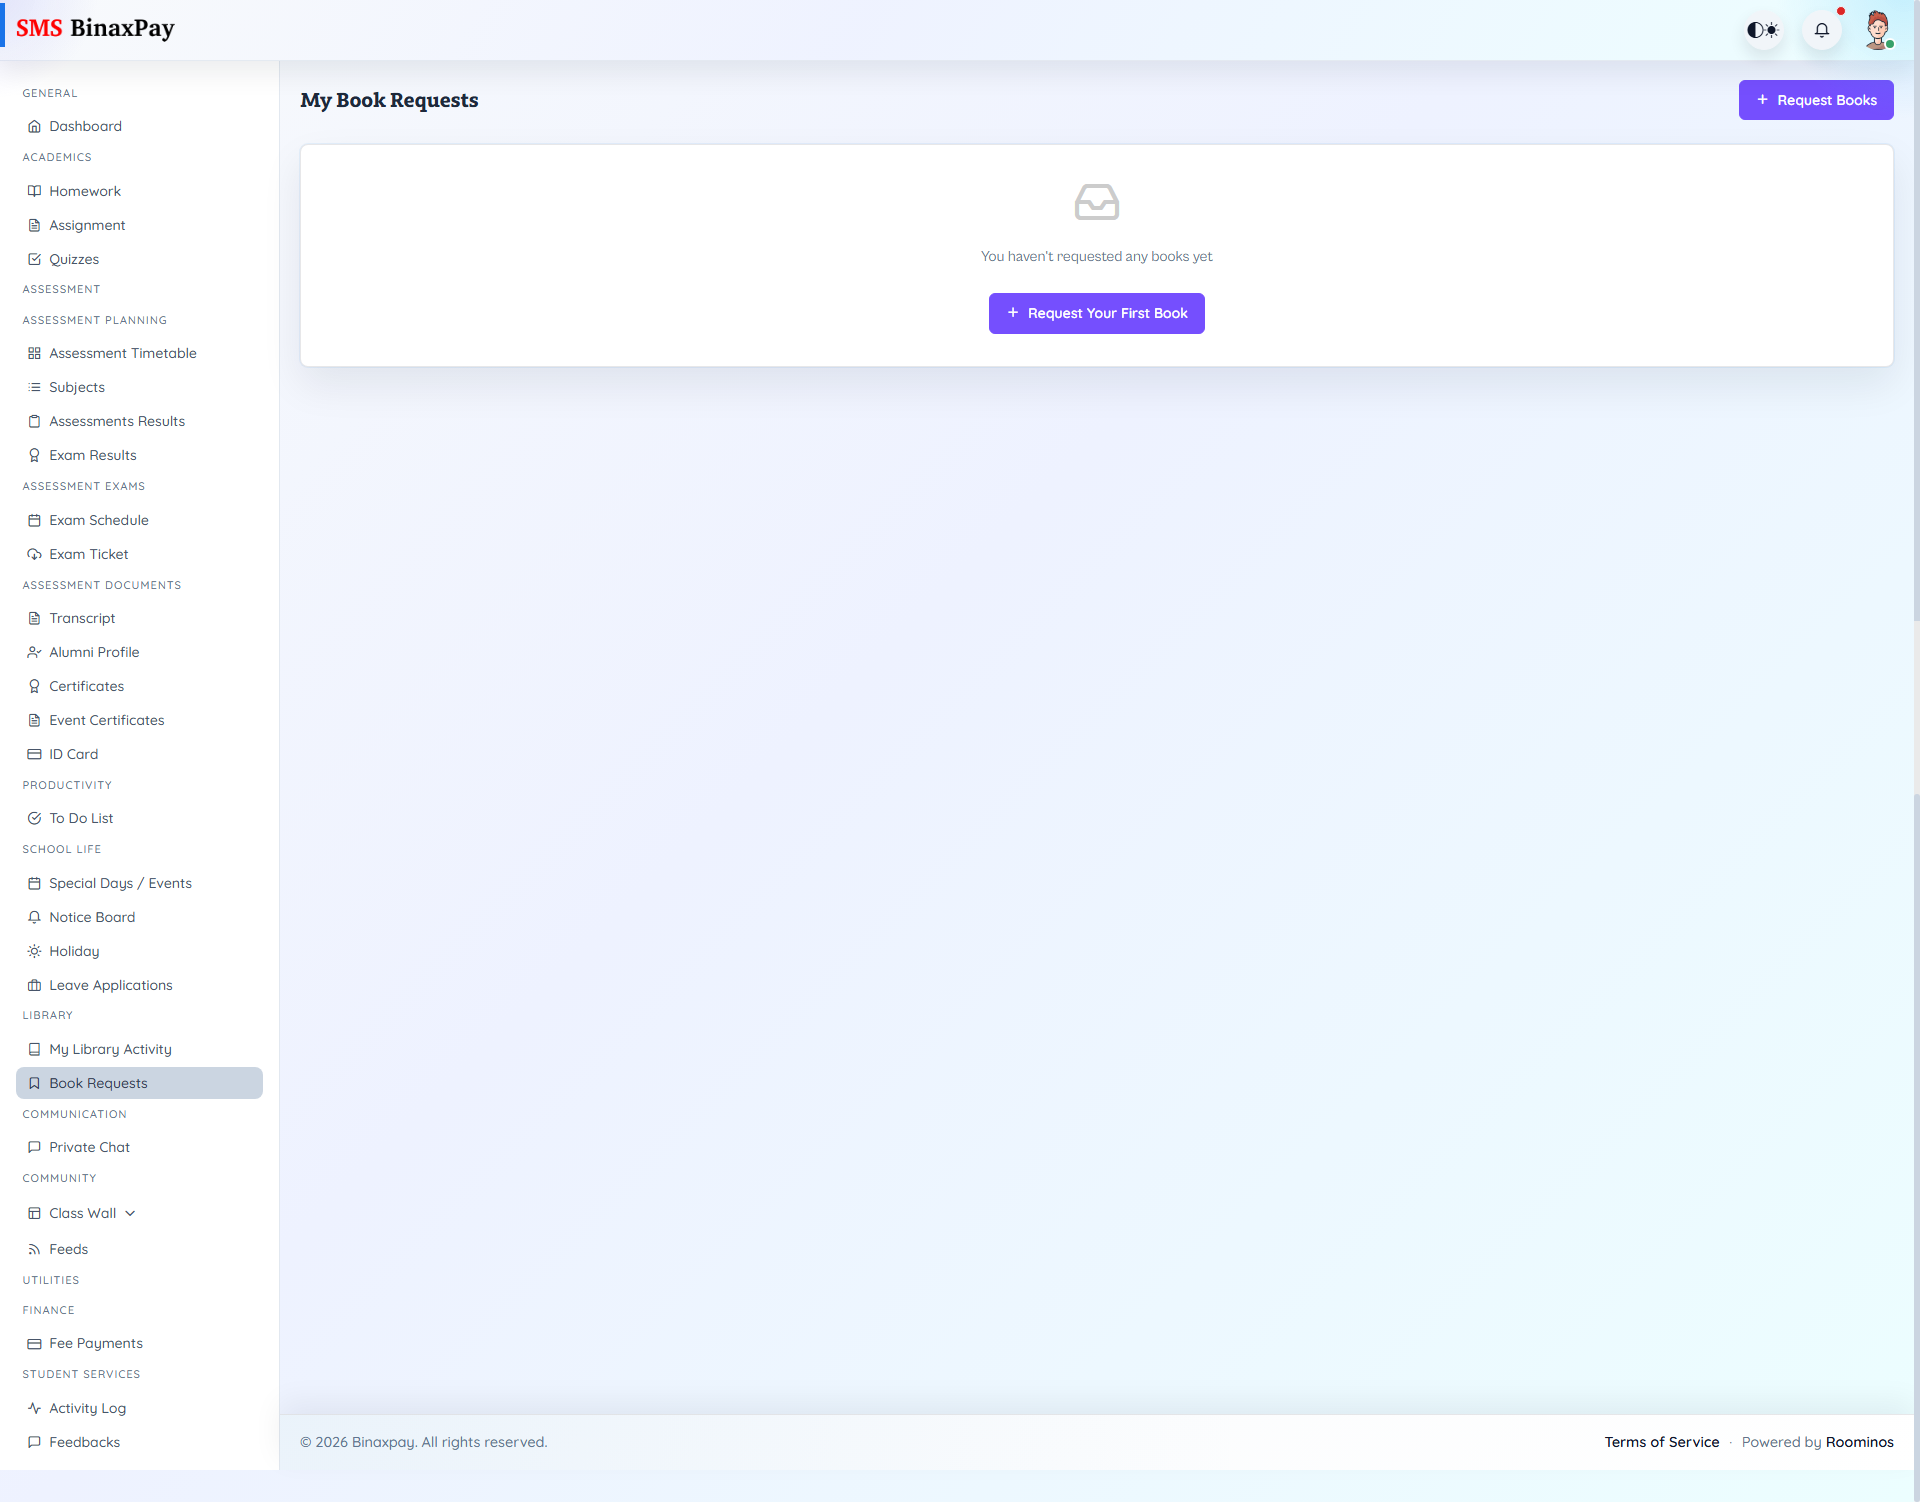The image size is (1920, 1502).
Task: Click the Quizzes checkbox icon
Action: pos(34,259)
